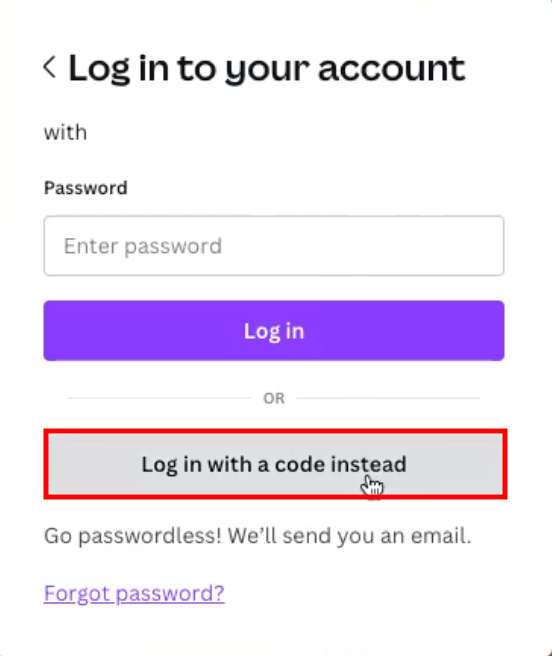Click the 'Enter password' placeholder text

pos(143,246)
